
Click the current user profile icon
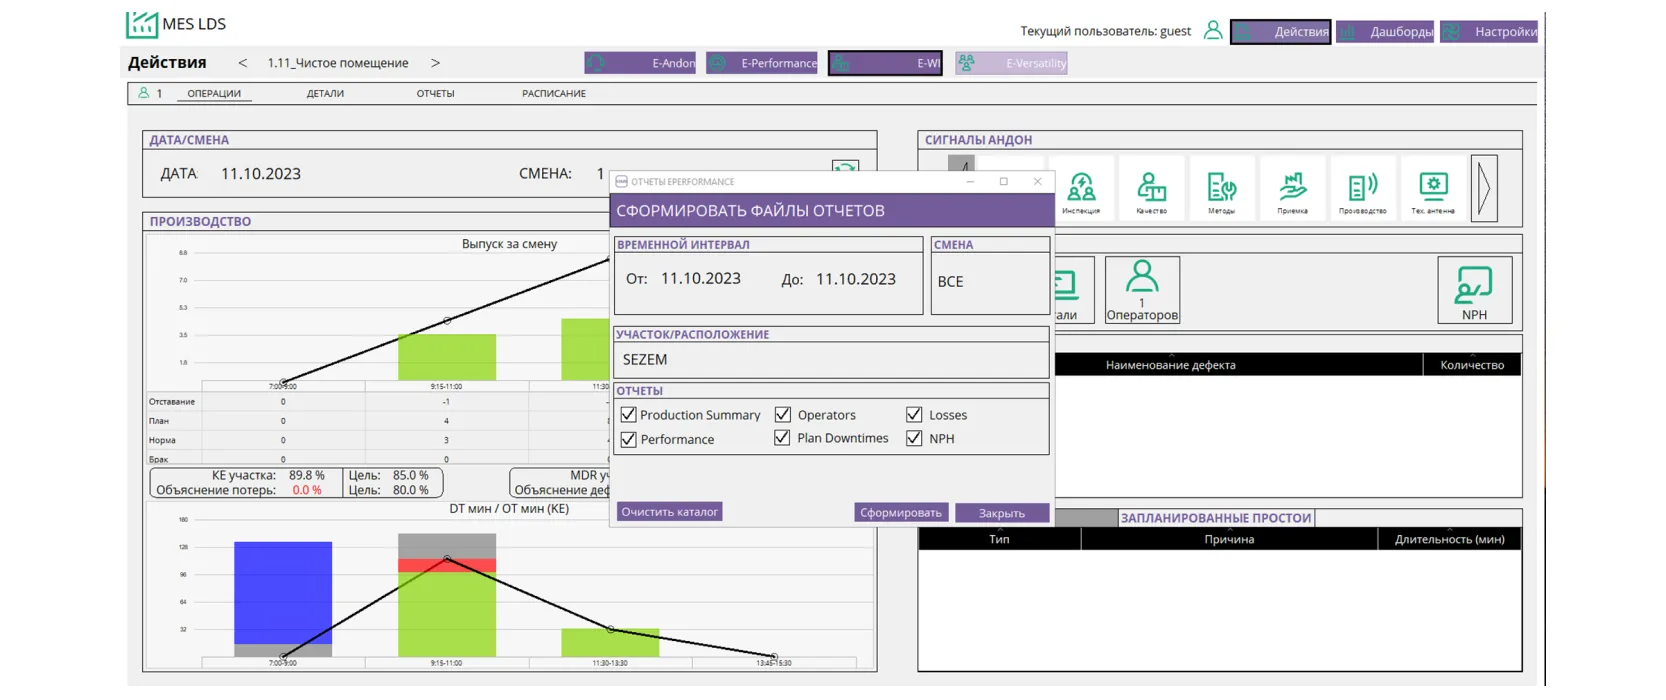click(x=1212, y=31)
